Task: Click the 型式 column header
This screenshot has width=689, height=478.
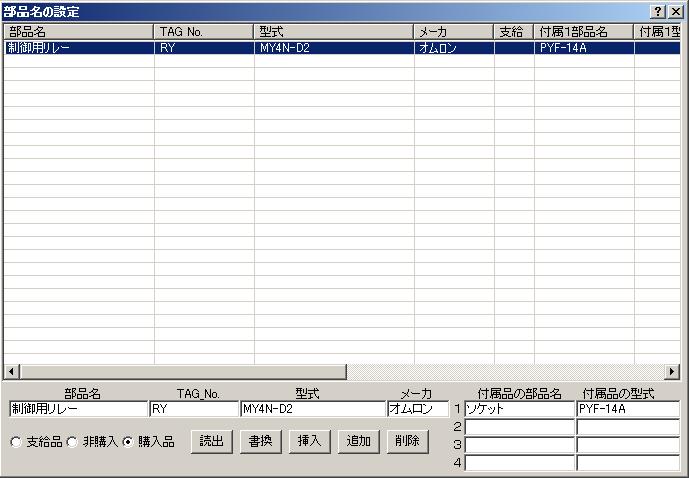Action: (x=334, y=32)
